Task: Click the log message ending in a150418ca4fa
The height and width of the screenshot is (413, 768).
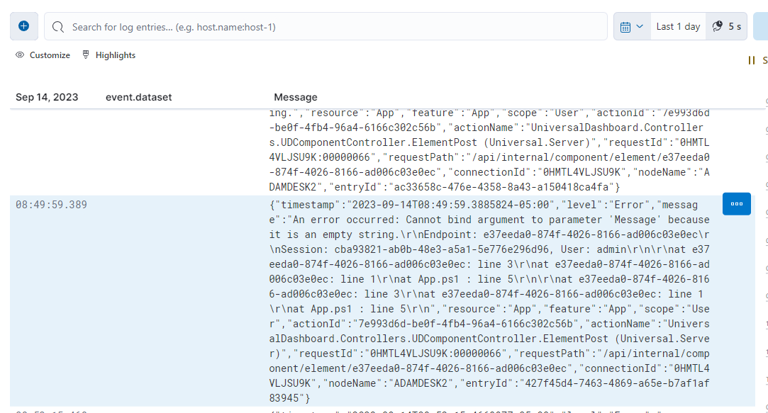Action: [489, 150]
